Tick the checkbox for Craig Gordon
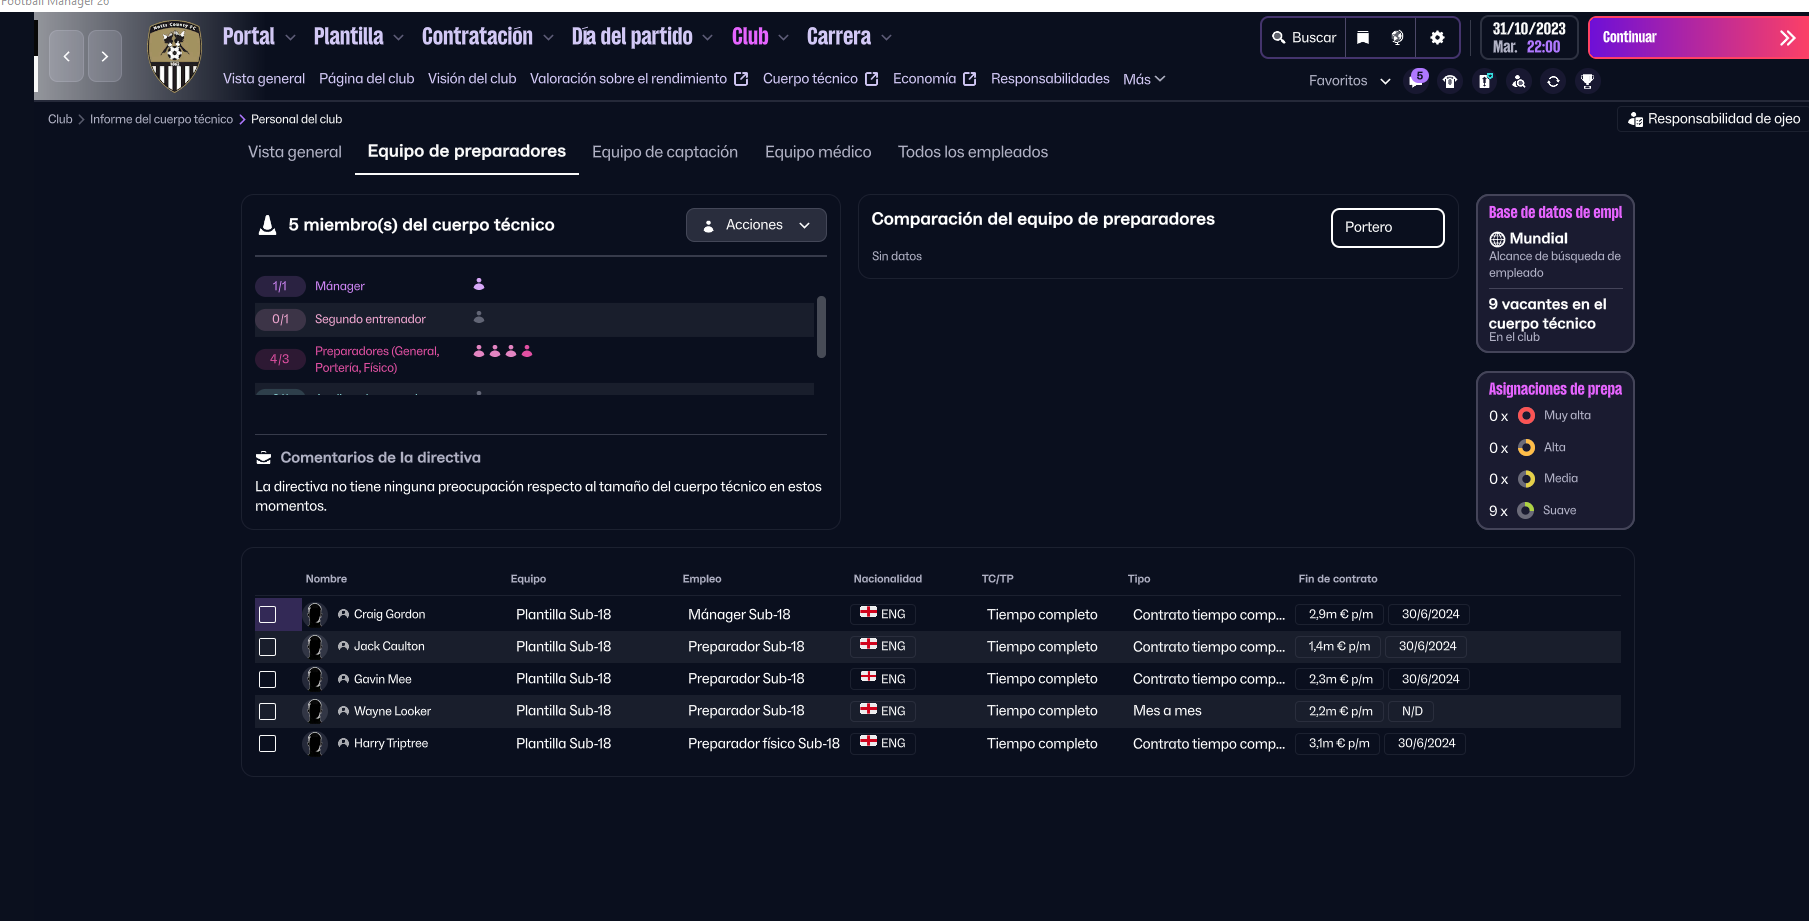The height and width of the screenshot is (921, 1809). click(x=267, y=614)
